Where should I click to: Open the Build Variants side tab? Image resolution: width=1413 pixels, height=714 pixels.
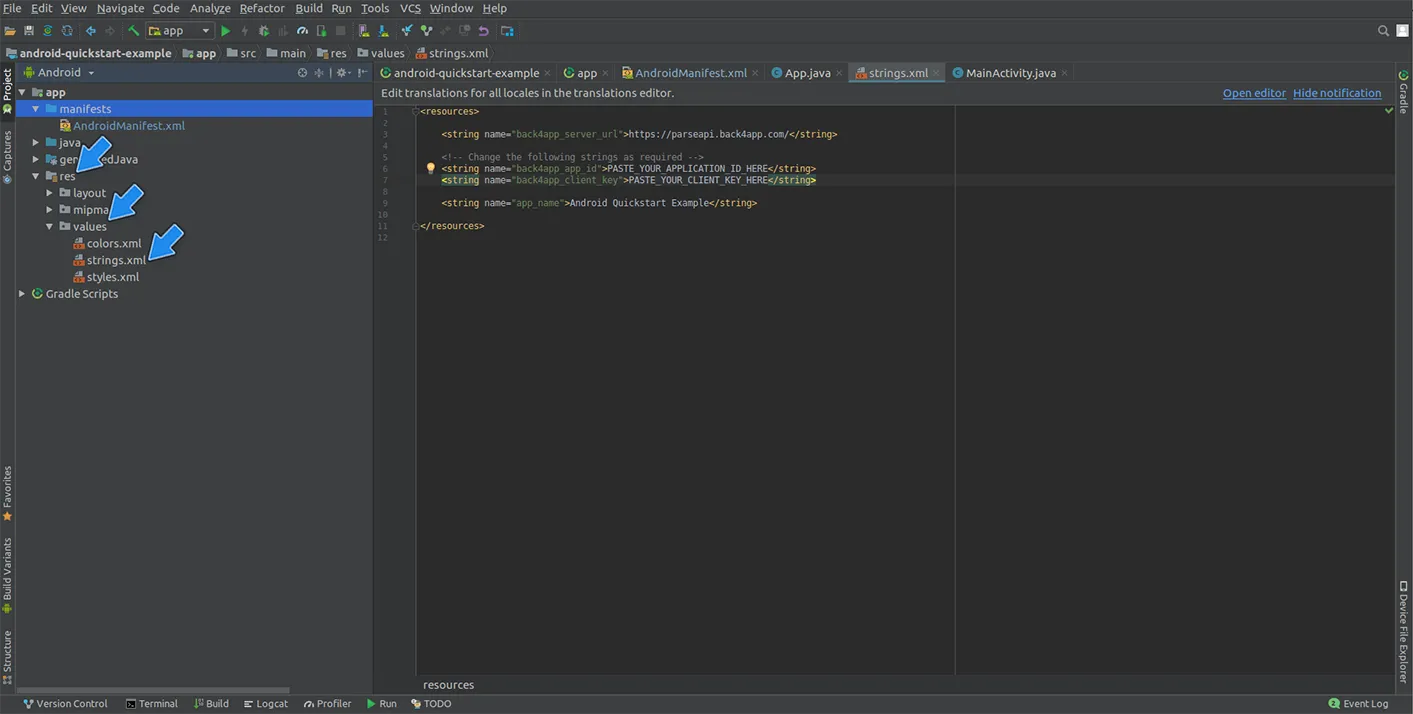(x=7, y=575)
